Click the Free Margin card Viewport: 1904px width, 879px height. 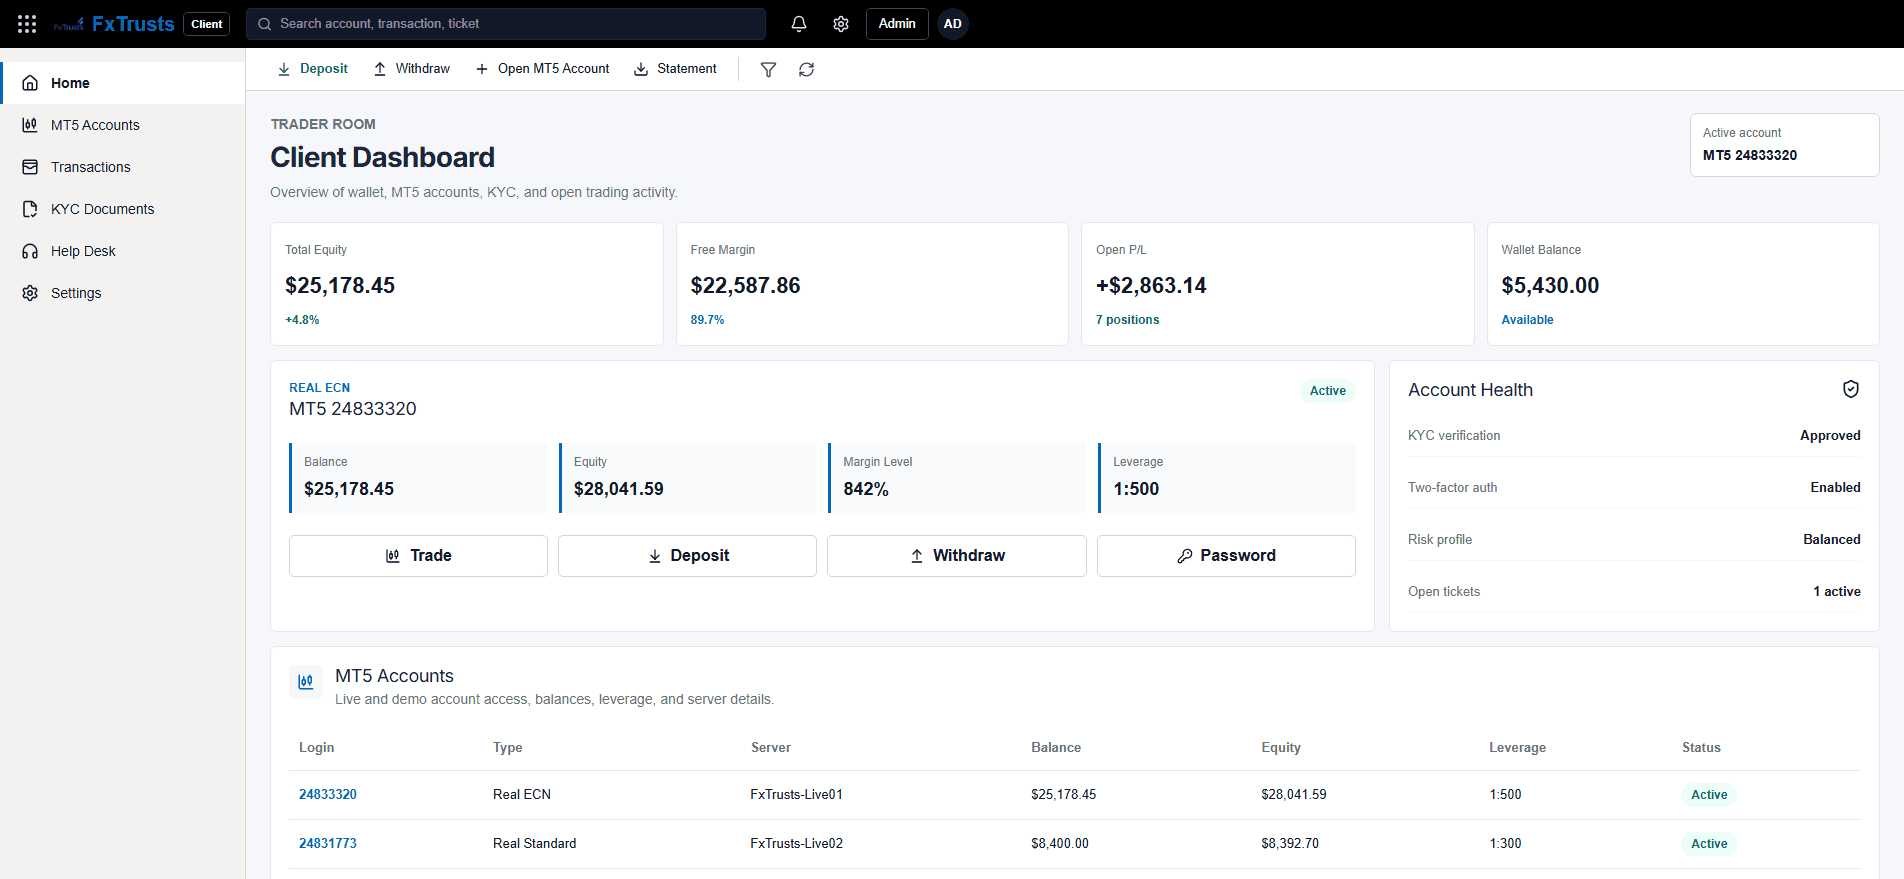(x=872, y=284)
